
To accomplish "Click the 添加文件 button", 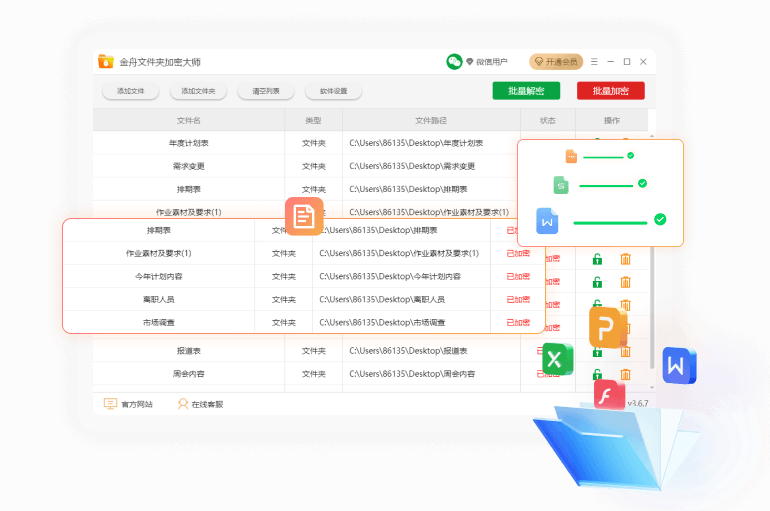I will click(131, 91).
